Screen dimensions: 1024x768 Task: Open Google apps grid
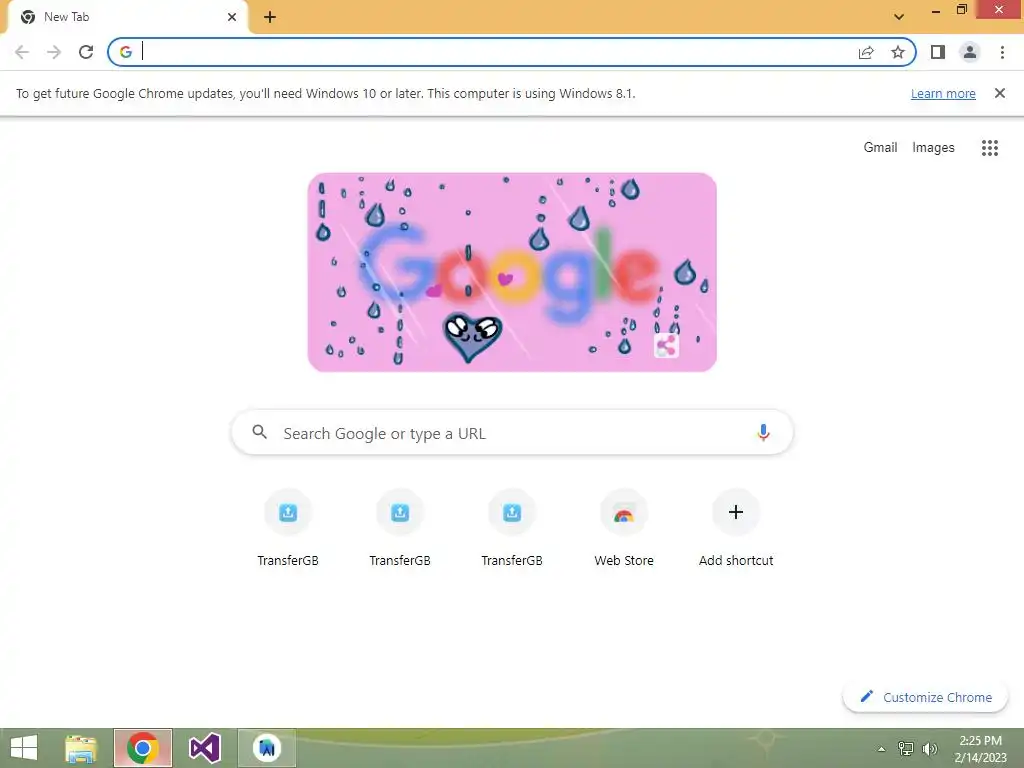(x=989, y=148)
